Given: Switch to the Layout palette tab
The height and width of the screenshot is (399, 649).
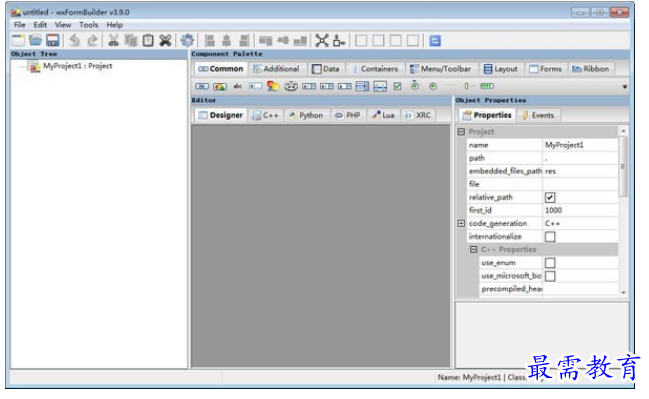Looking at the screenshot, I should 501,69.
